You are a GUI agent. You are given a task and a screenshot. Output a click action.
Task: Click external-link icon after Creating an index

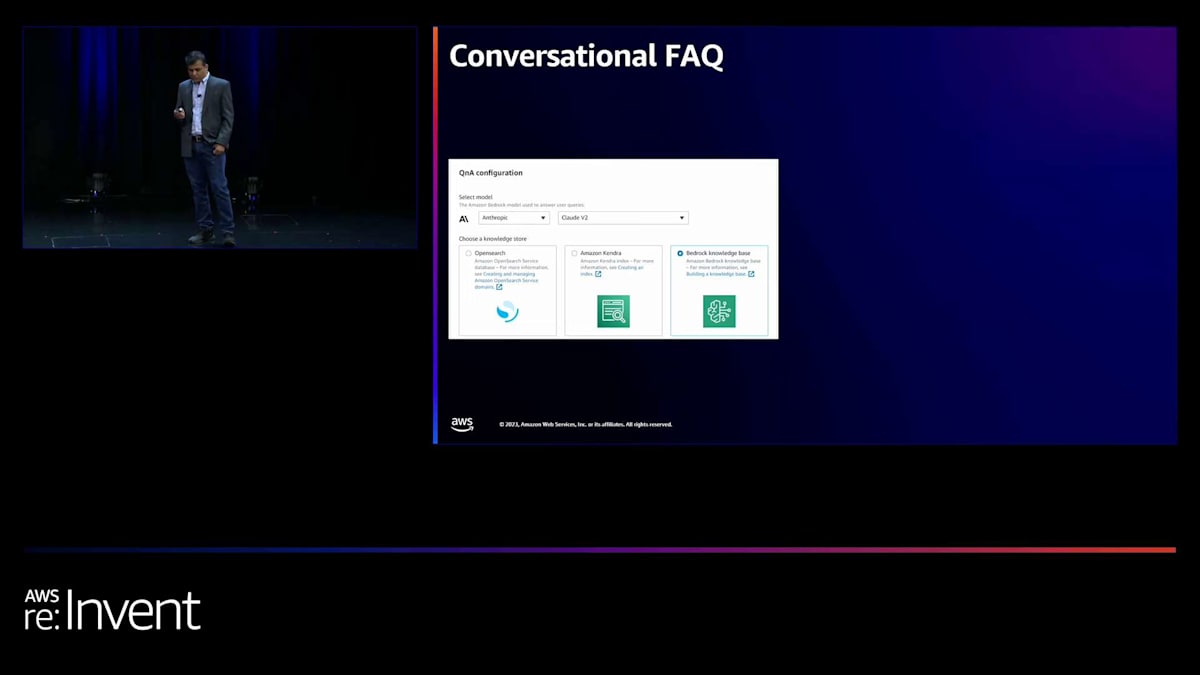click(598, 274)
